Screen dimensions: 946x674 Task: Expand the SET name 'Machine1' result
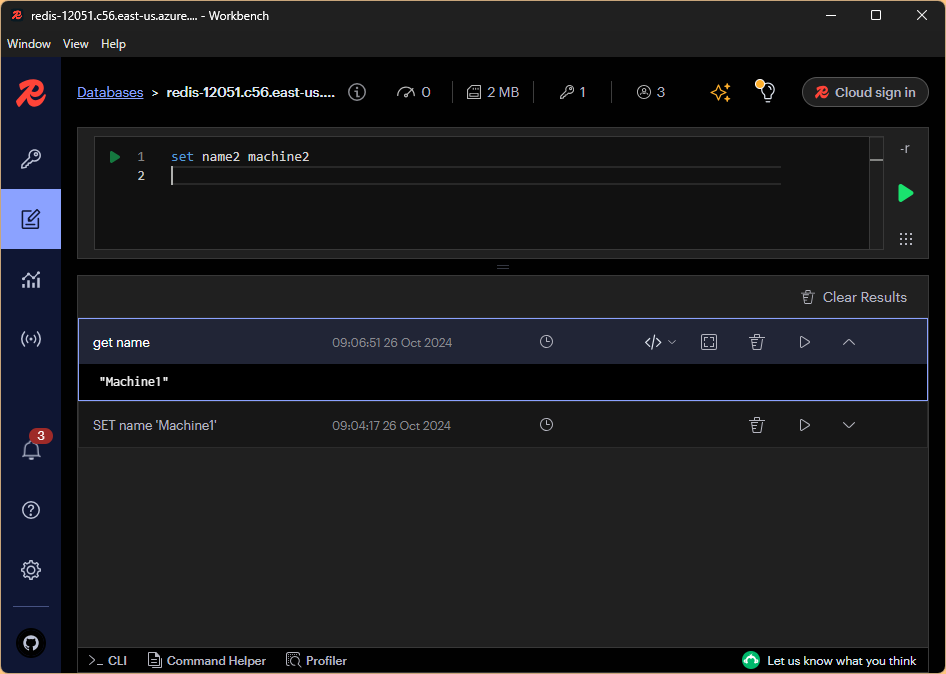[849, 425]
